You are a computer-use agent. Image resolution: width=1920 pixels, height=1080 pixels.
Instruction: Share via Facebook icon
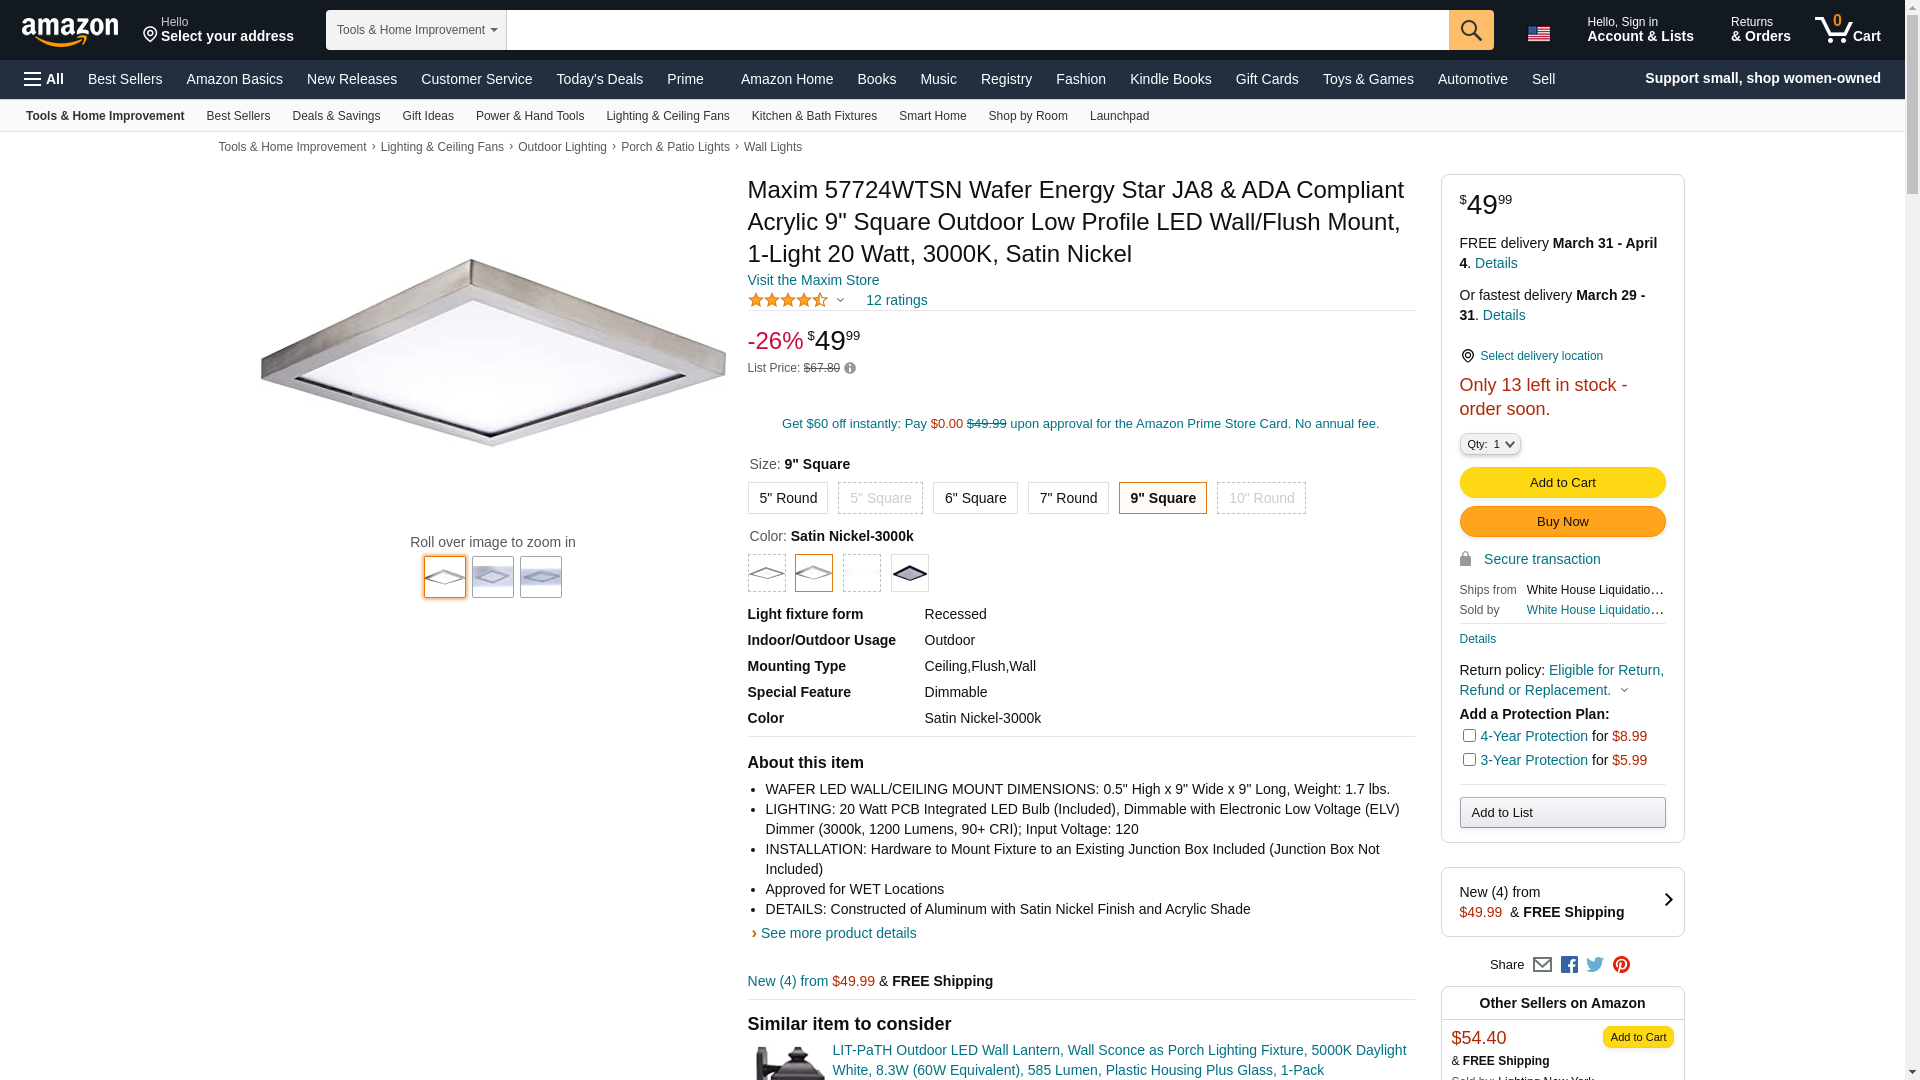(1569, 965)
